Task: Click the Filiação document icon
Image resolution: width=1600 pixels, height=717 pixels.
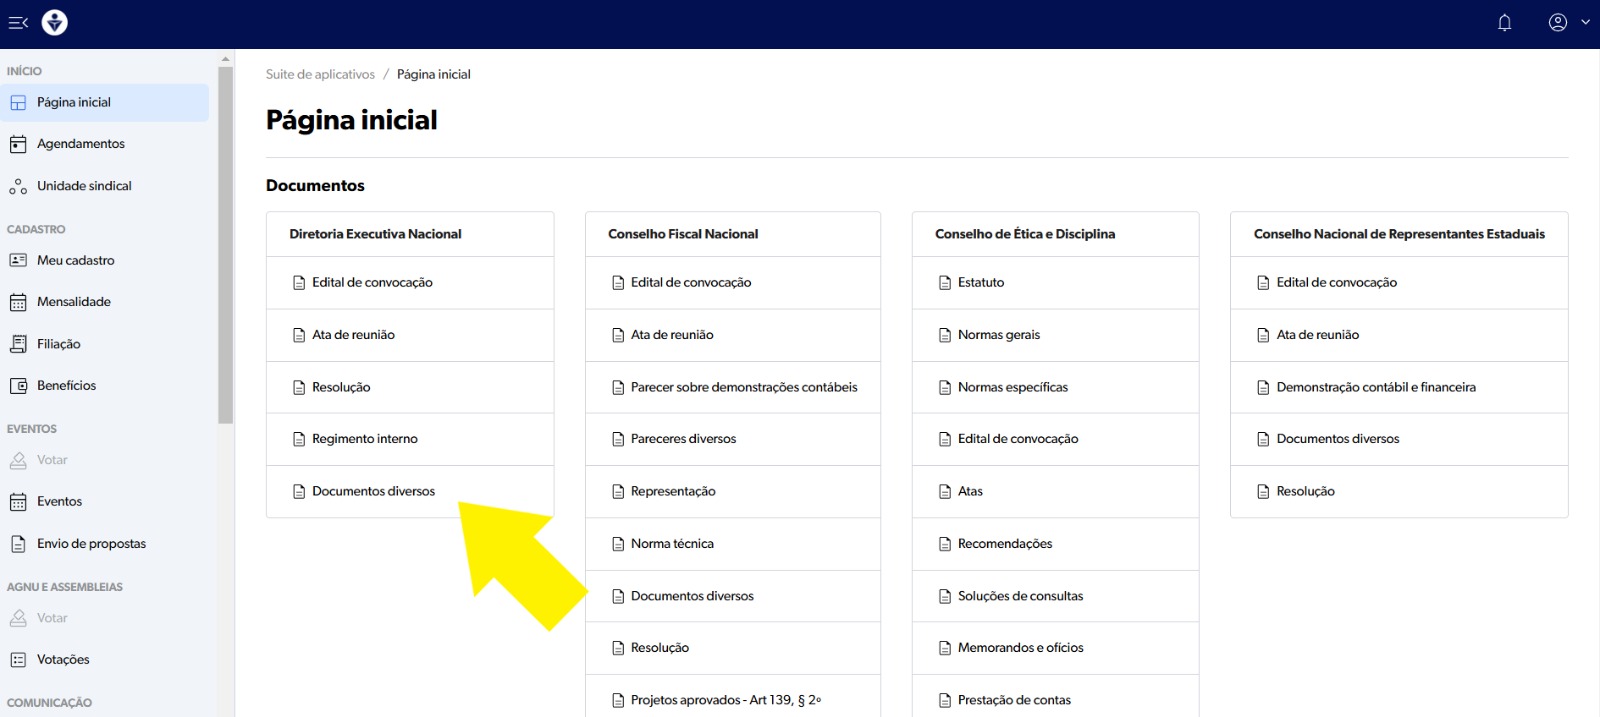Action: click(18, 344)
